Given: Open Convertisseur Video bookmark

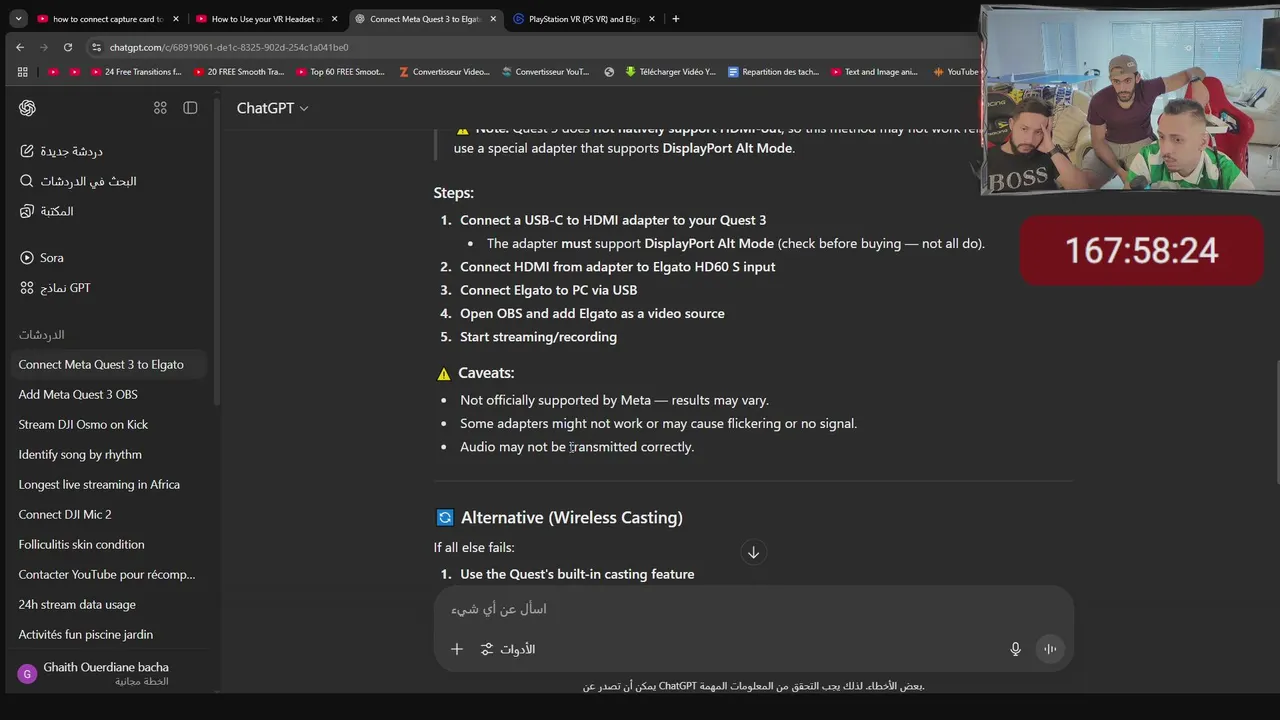Looking at the screenshot, I should coord(444,72).
